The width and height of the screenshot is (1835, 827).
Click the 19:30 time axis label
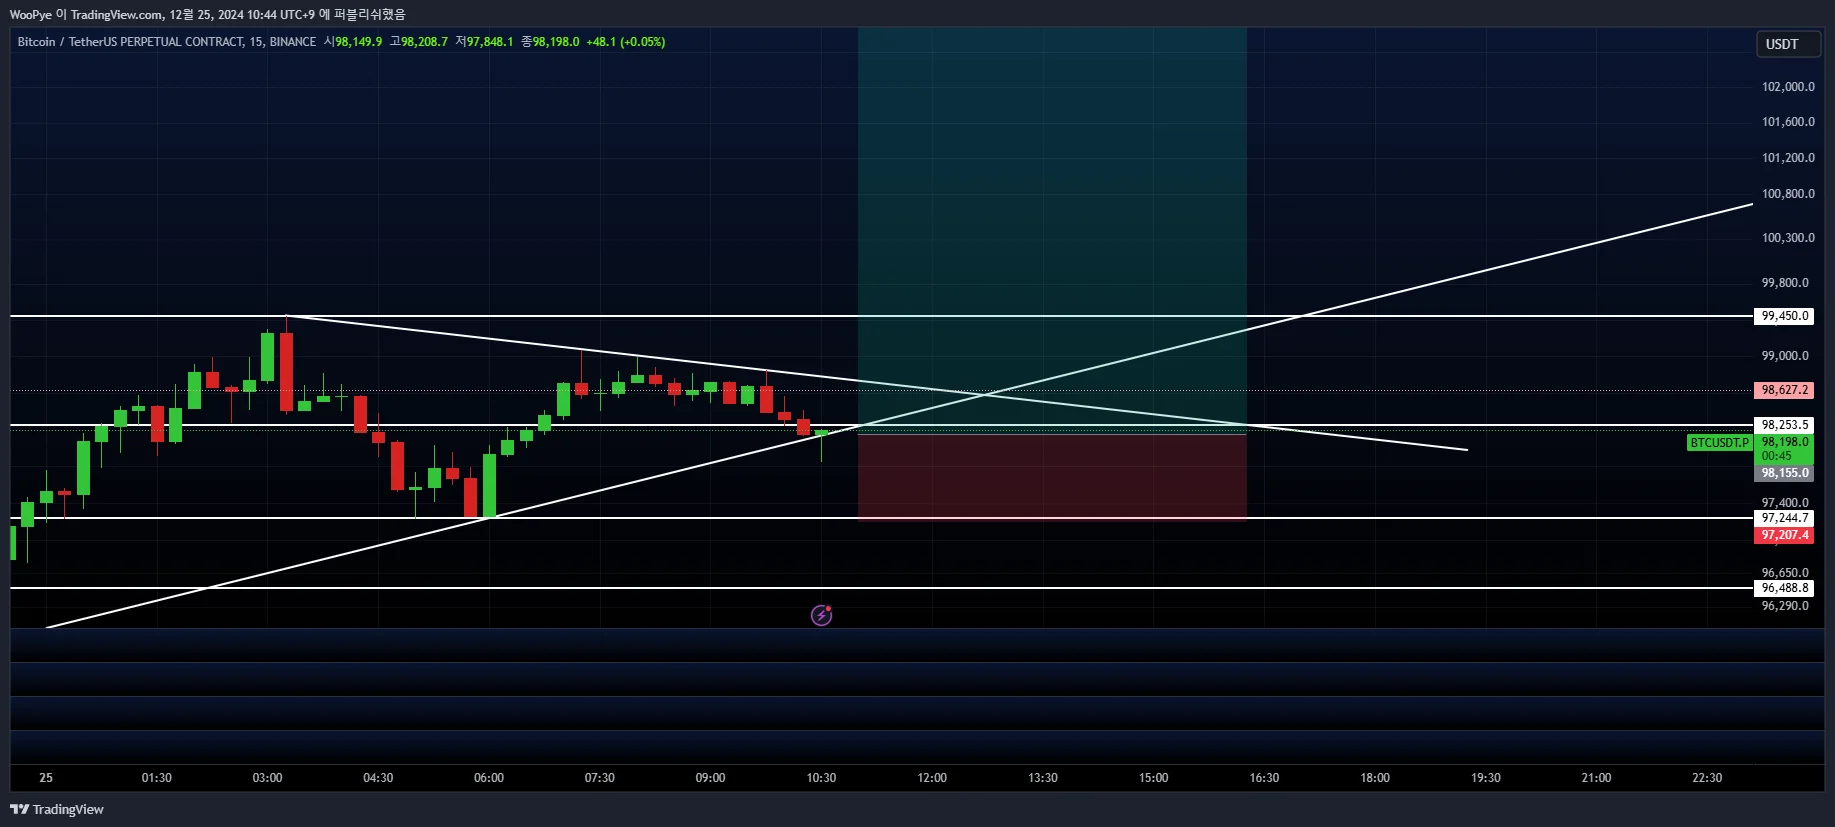point(1486,778)
